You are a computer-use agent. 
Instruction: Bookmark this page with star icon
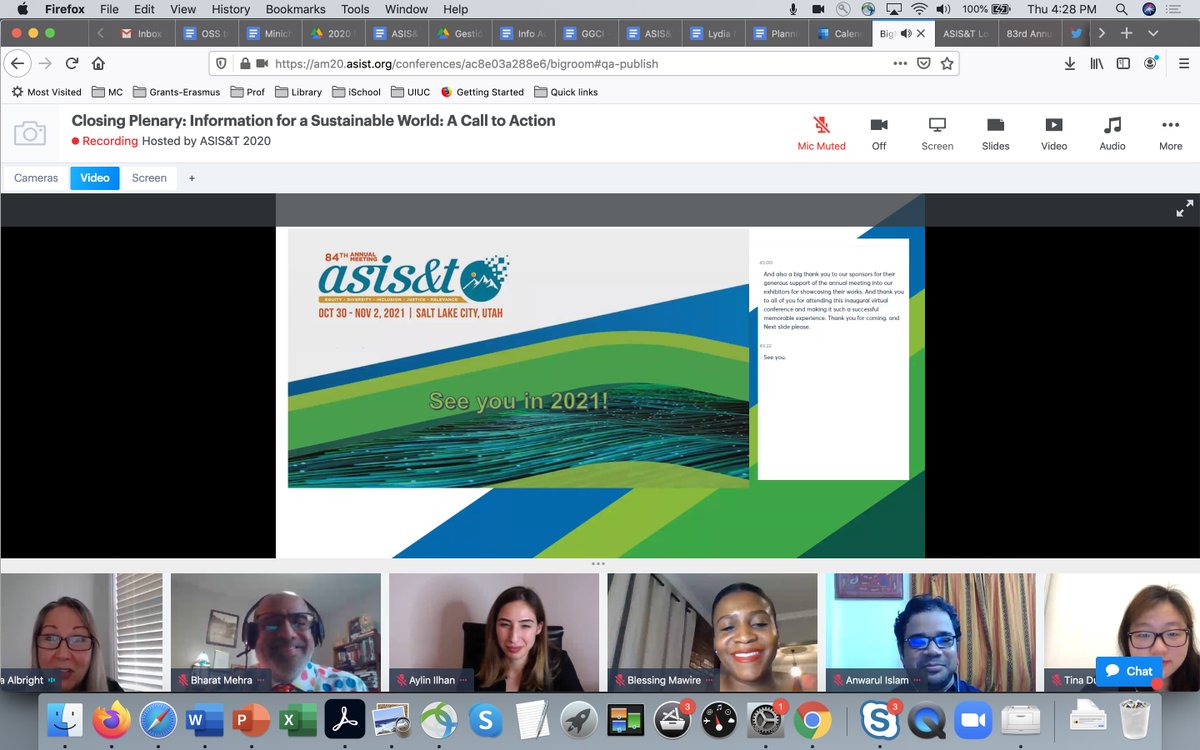(x=946, y=63)
